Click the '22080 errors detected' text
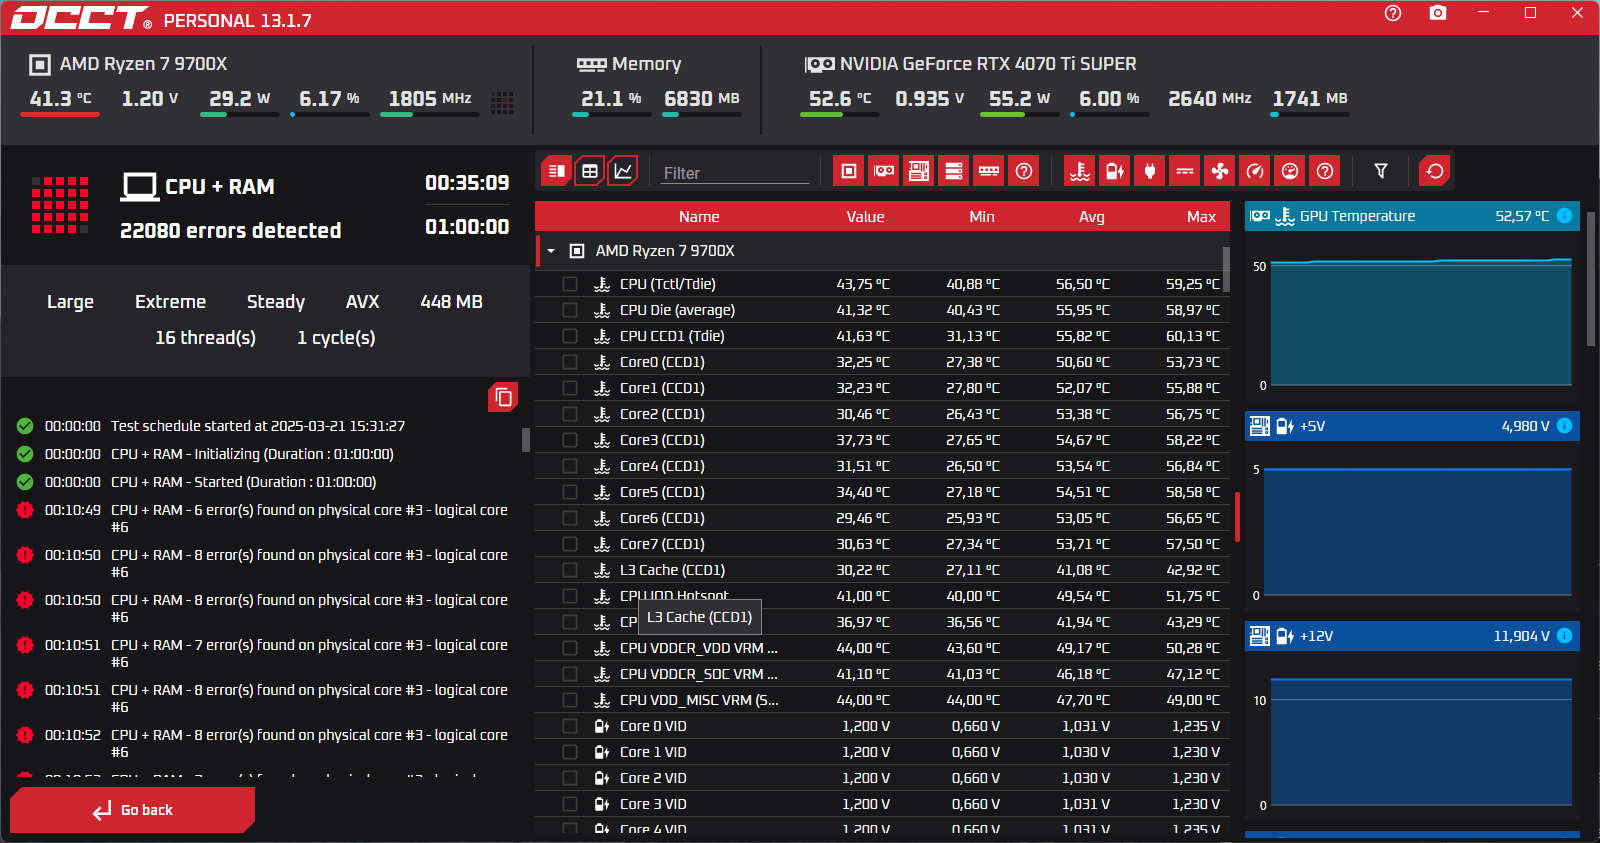Image resolution: width=1600 pixels, height=843 pixels. [230, 231]
